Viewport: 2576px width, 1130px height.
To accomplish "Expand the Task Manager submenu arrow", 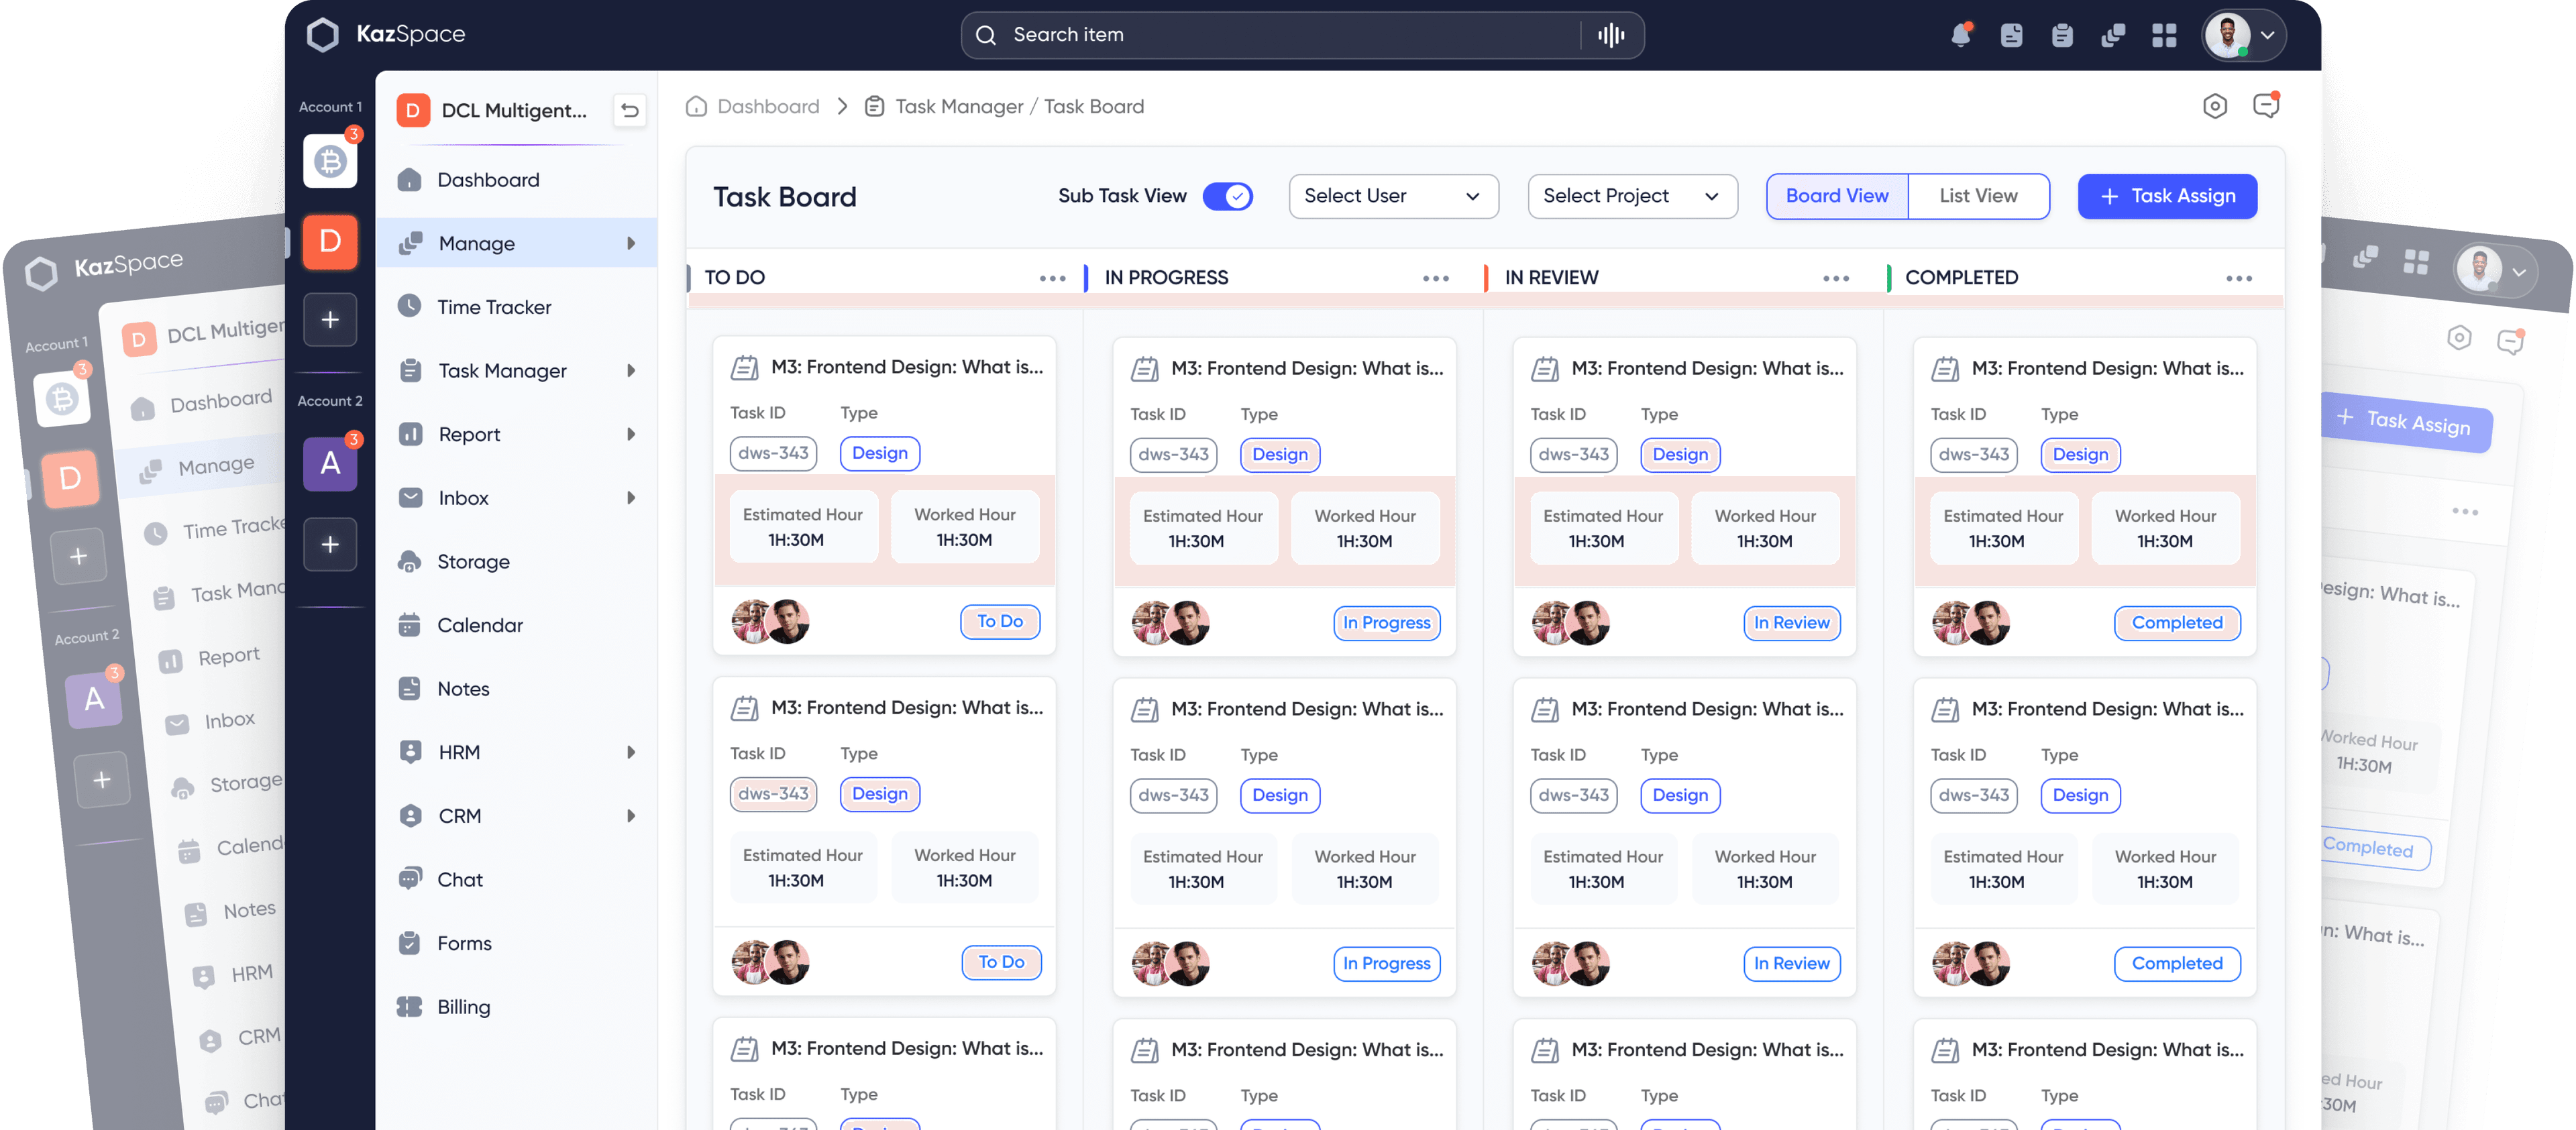I will click(x=631, y=370).
